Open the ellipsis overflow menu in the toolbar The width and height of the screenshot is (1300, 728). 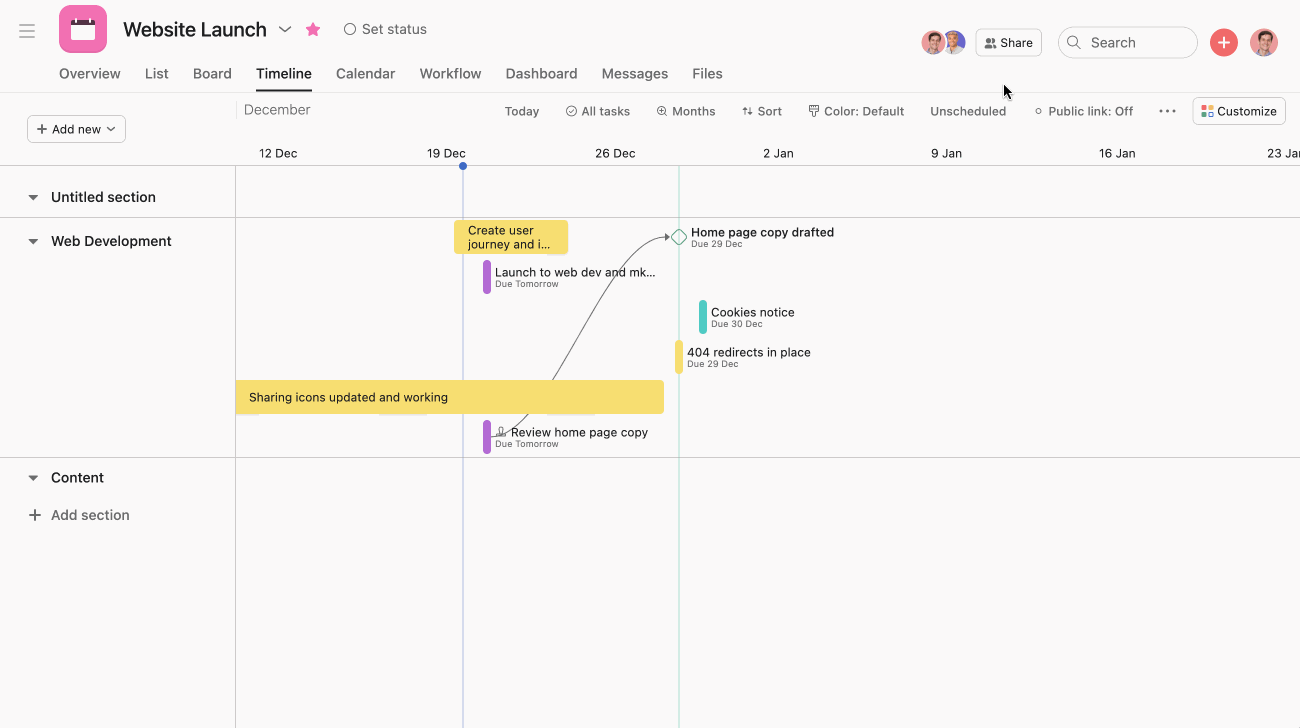coord(1167,111)
